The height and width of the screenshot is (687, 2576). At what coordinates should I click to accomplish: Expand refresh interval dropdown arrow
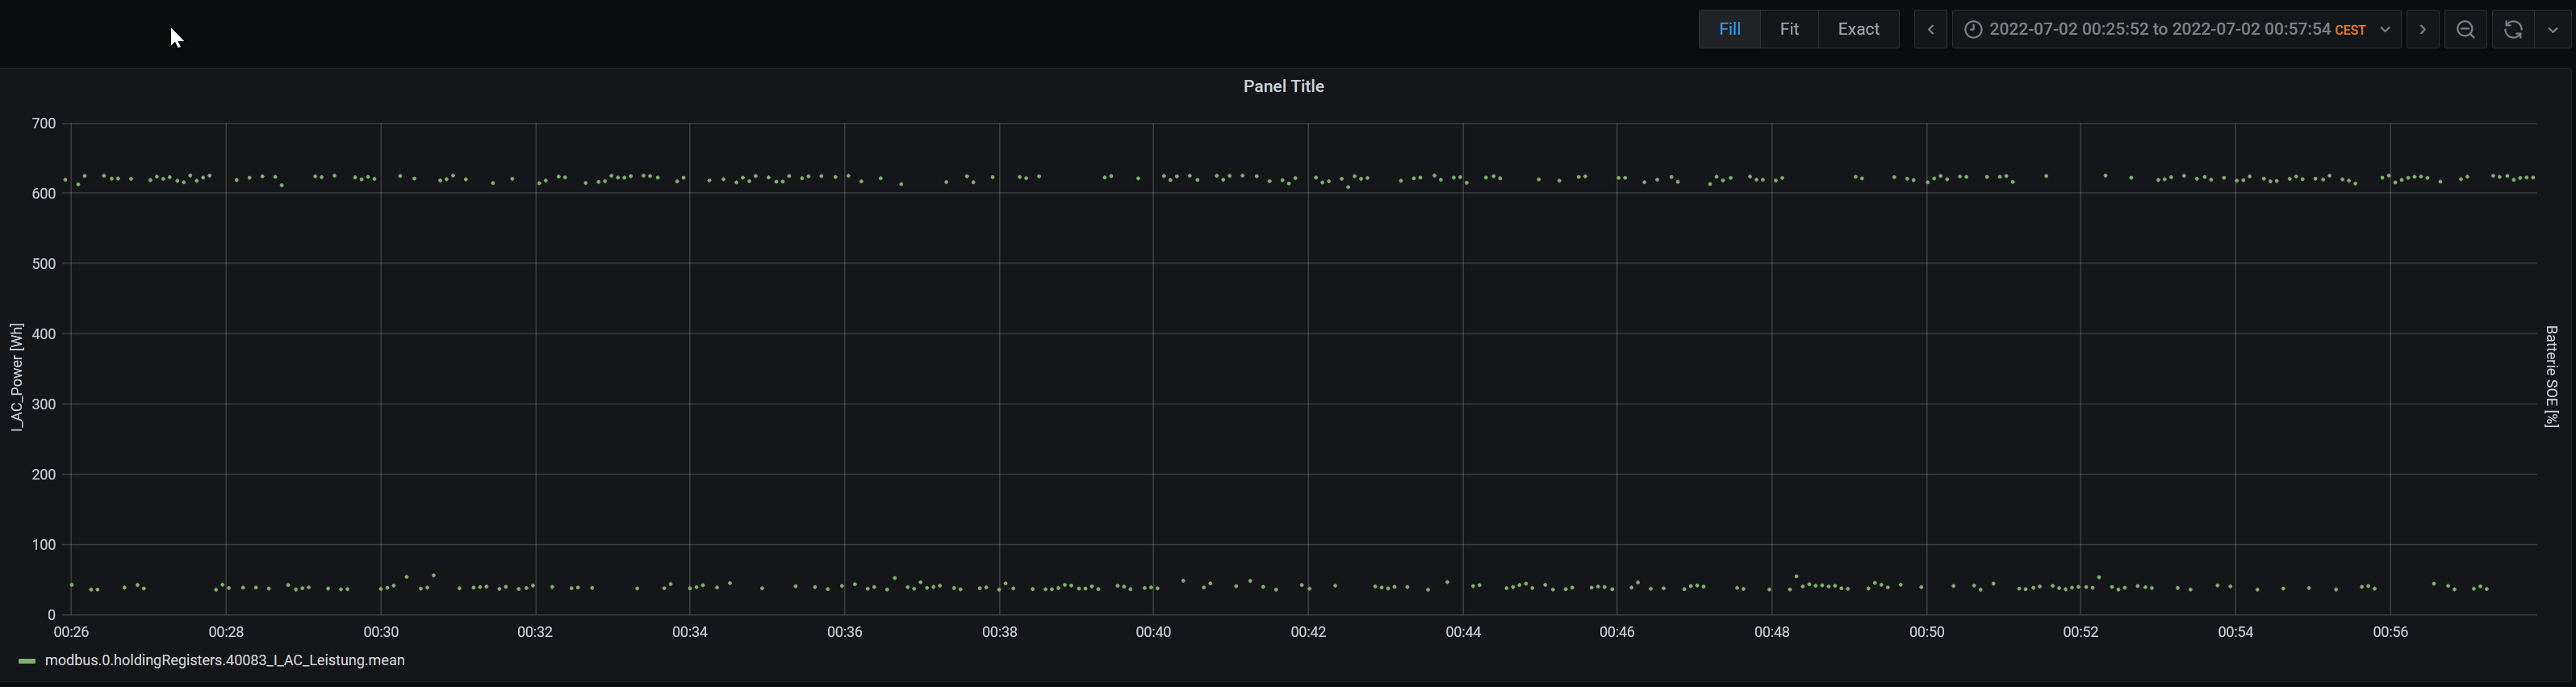2552,29
